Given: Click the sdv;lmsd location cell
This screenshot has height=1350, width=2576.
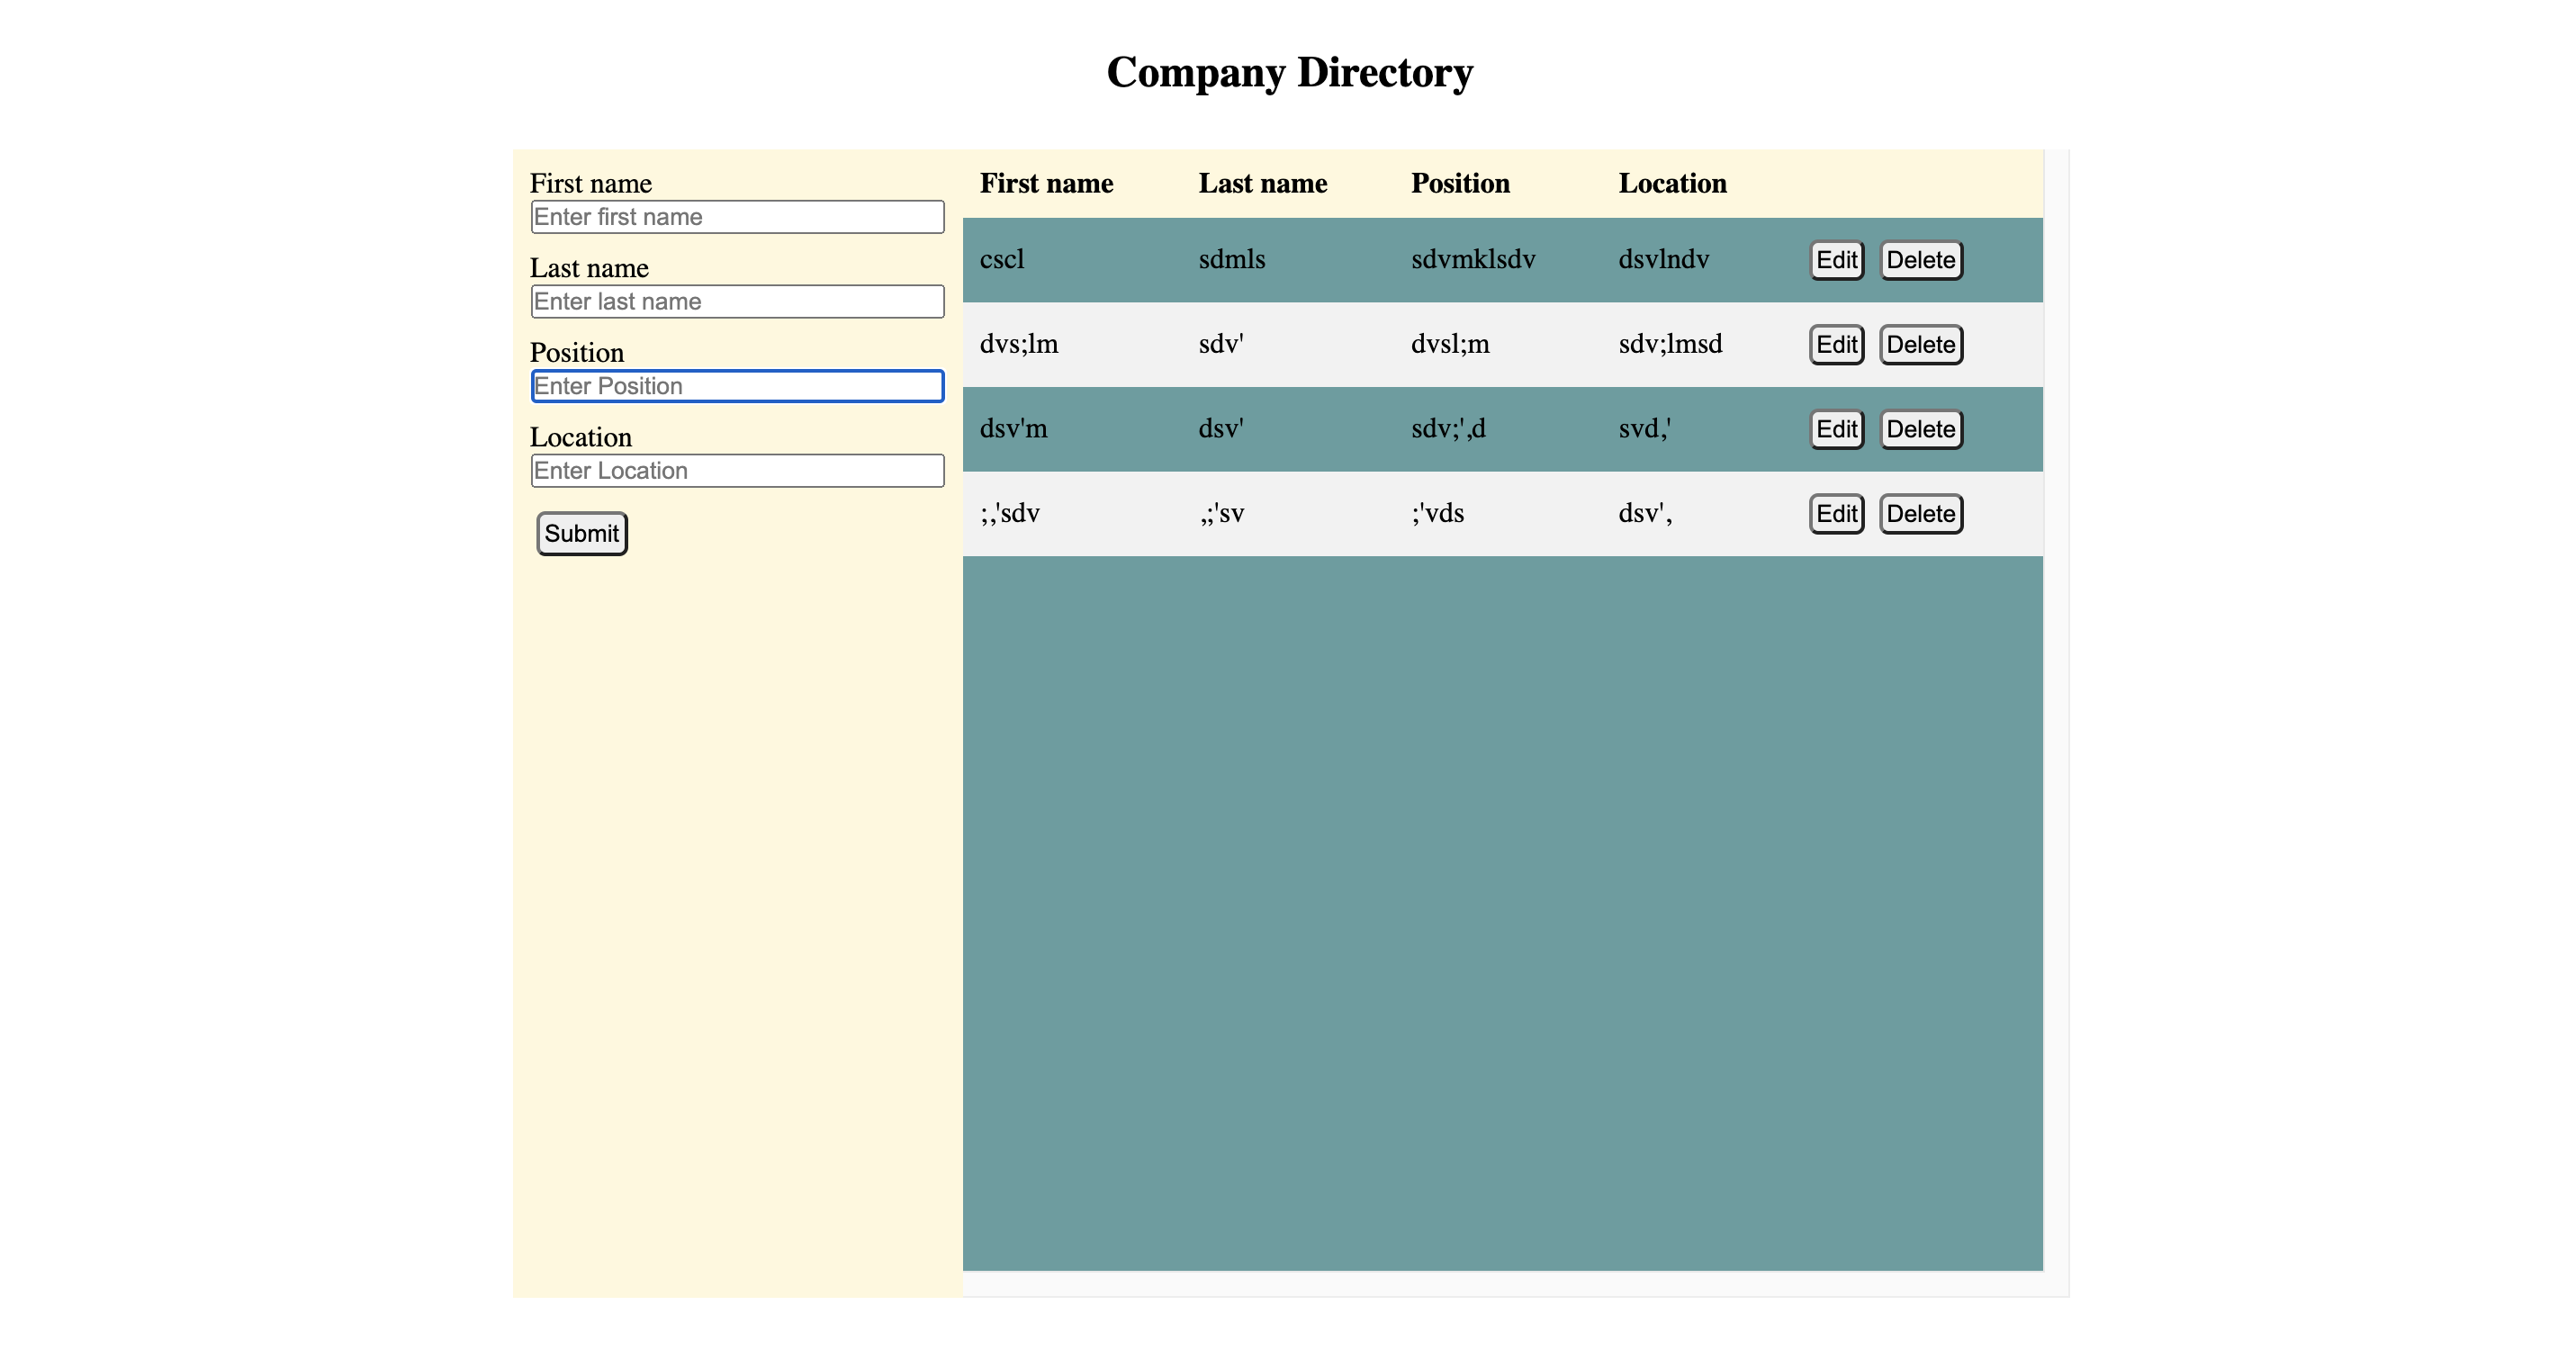Looking at the screenshot, I should [1670, 344].
